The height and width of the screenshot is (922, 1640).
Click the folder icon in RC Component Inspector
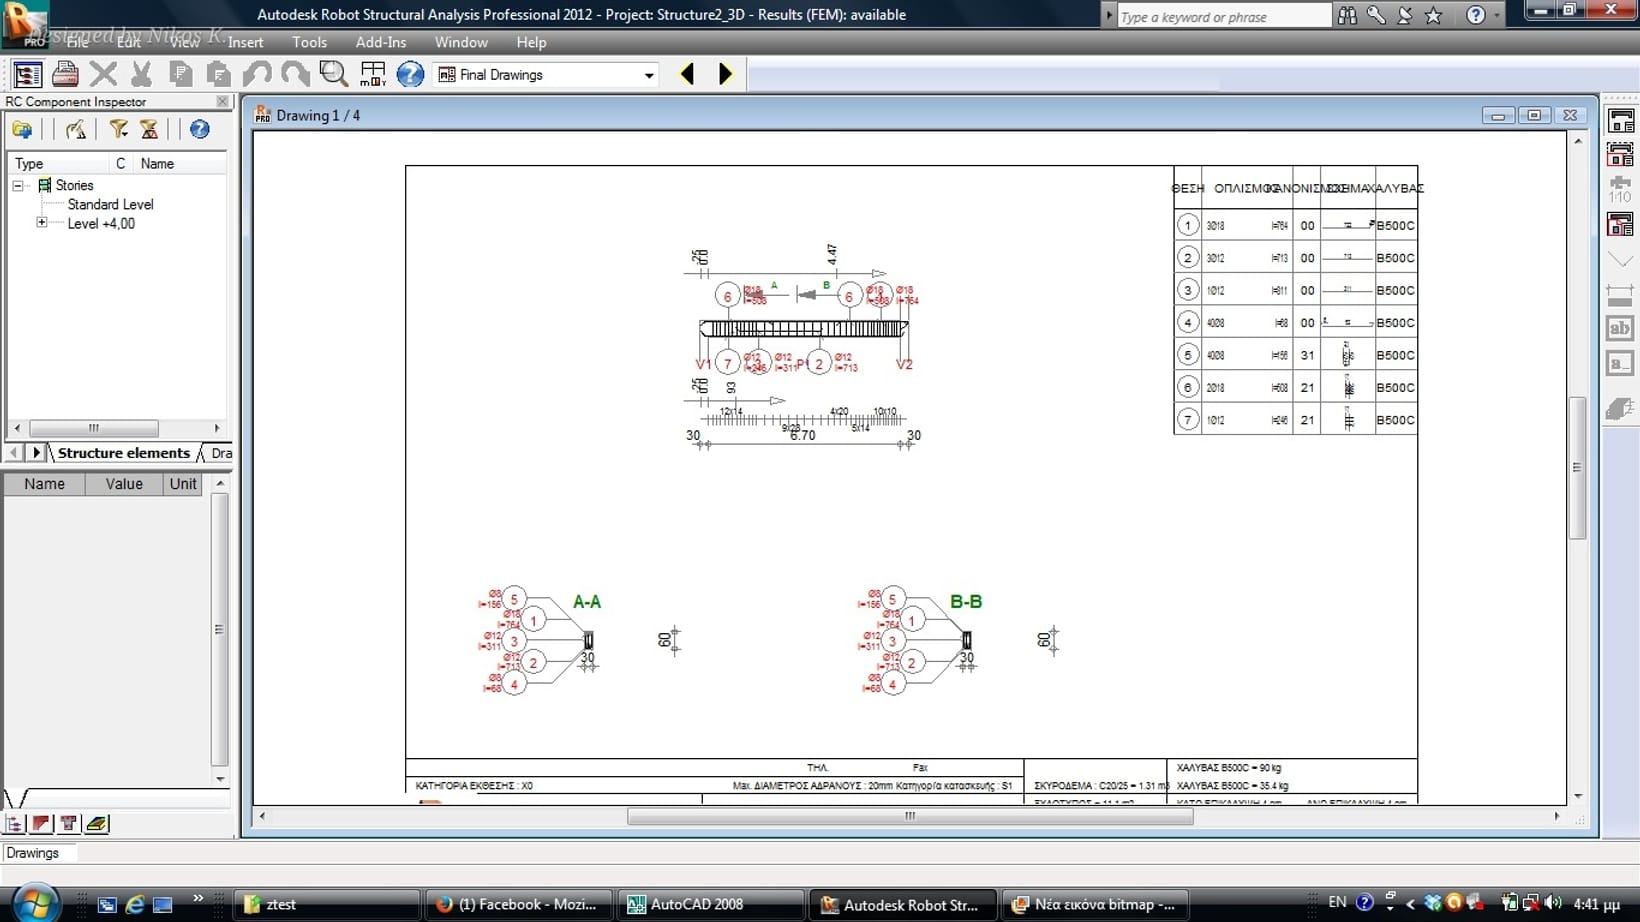point(22,129)
